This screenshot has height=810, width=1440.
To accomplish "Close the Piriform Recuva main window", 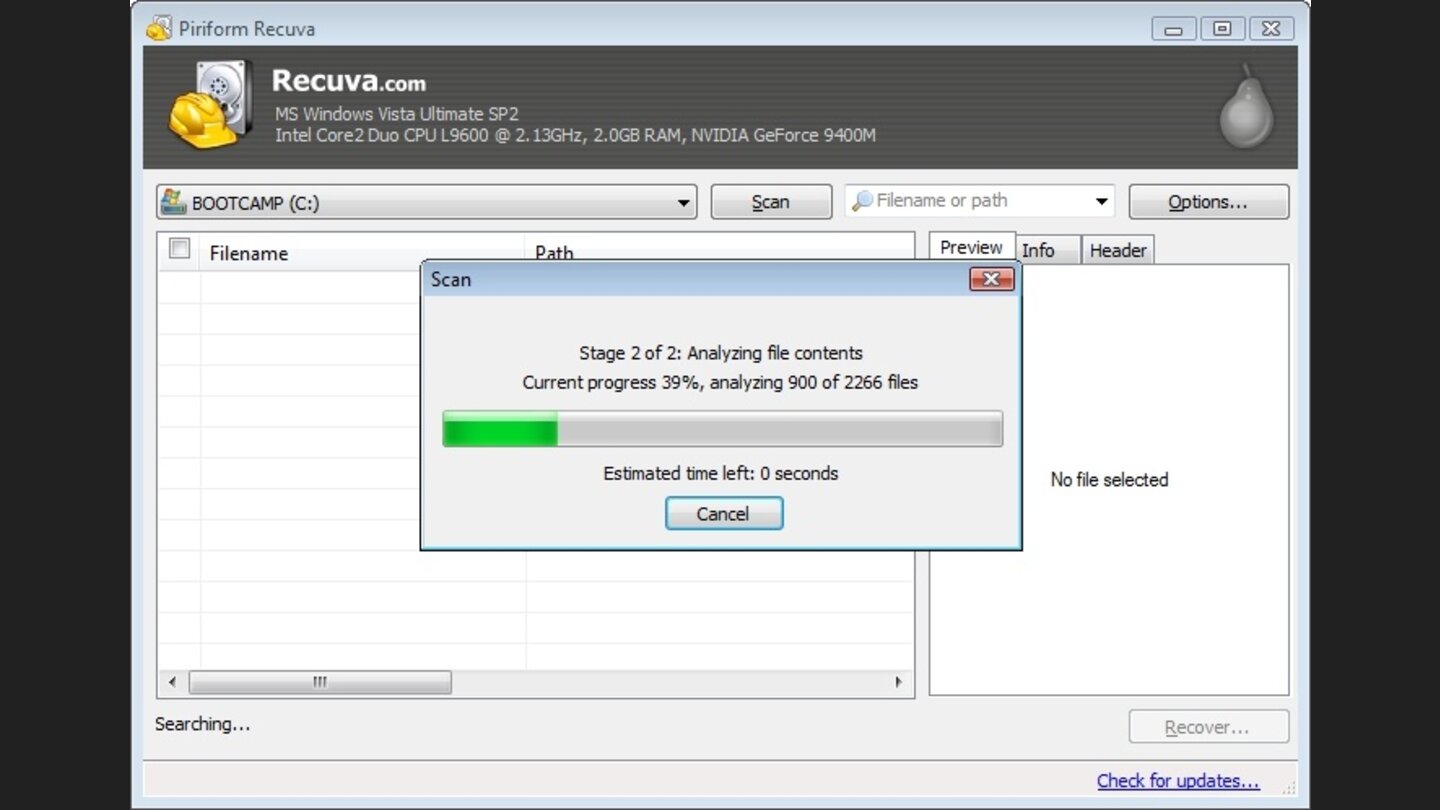I will (1271, 29).
